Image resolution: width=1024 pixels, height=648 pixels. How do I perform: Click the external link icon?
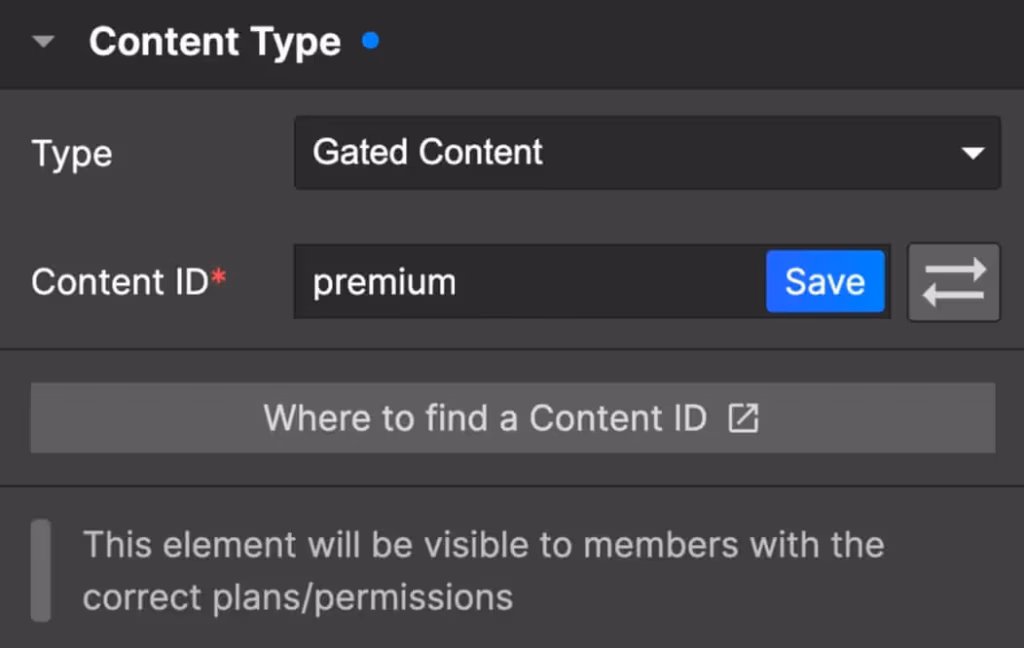point(743,418)
